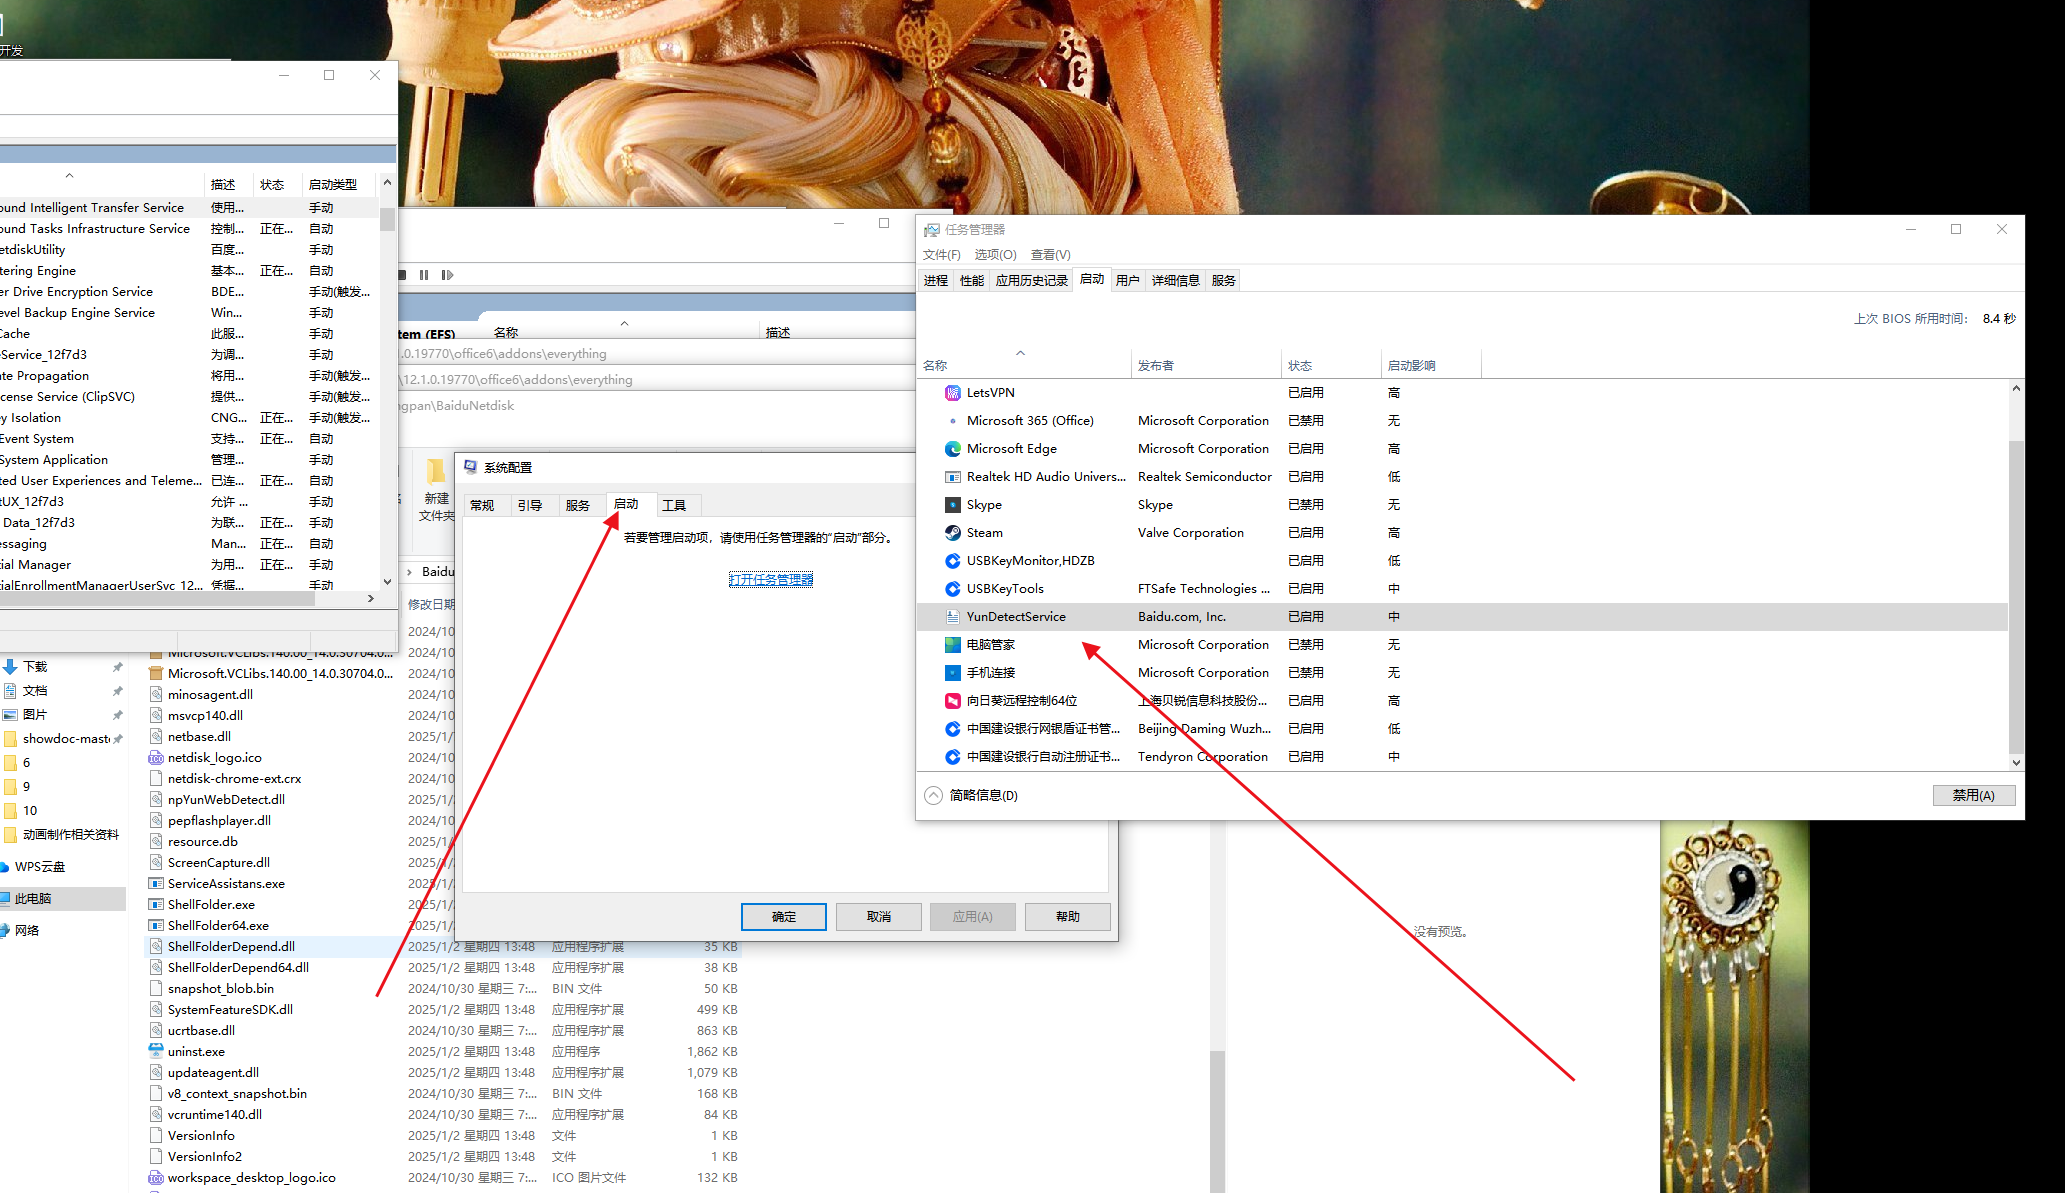Screen dimensions: 2065x1193
Task: Open the 选项(O) menu
Action: (996, 255)
